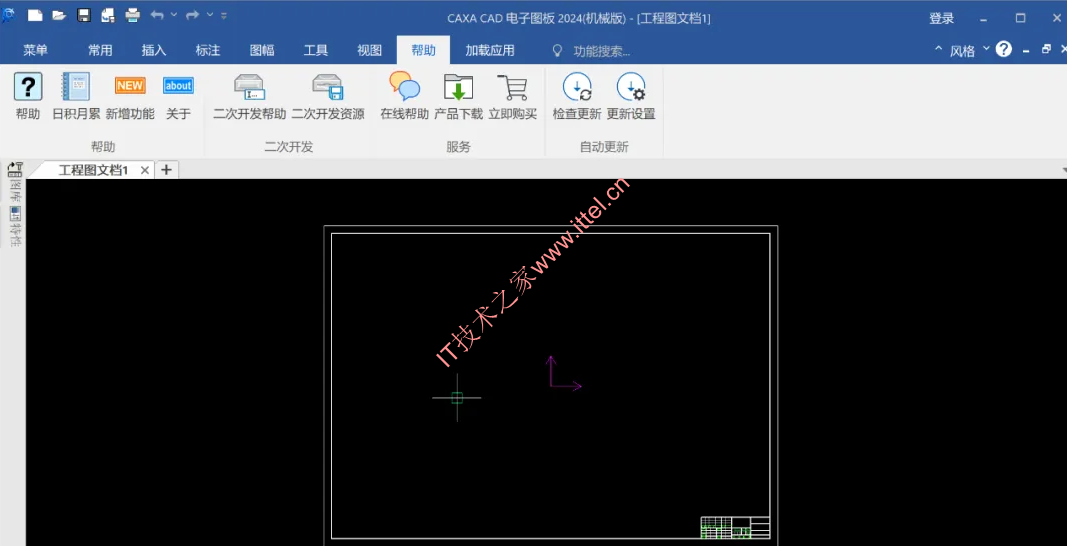Open a file via folder icon

[59, 15]
